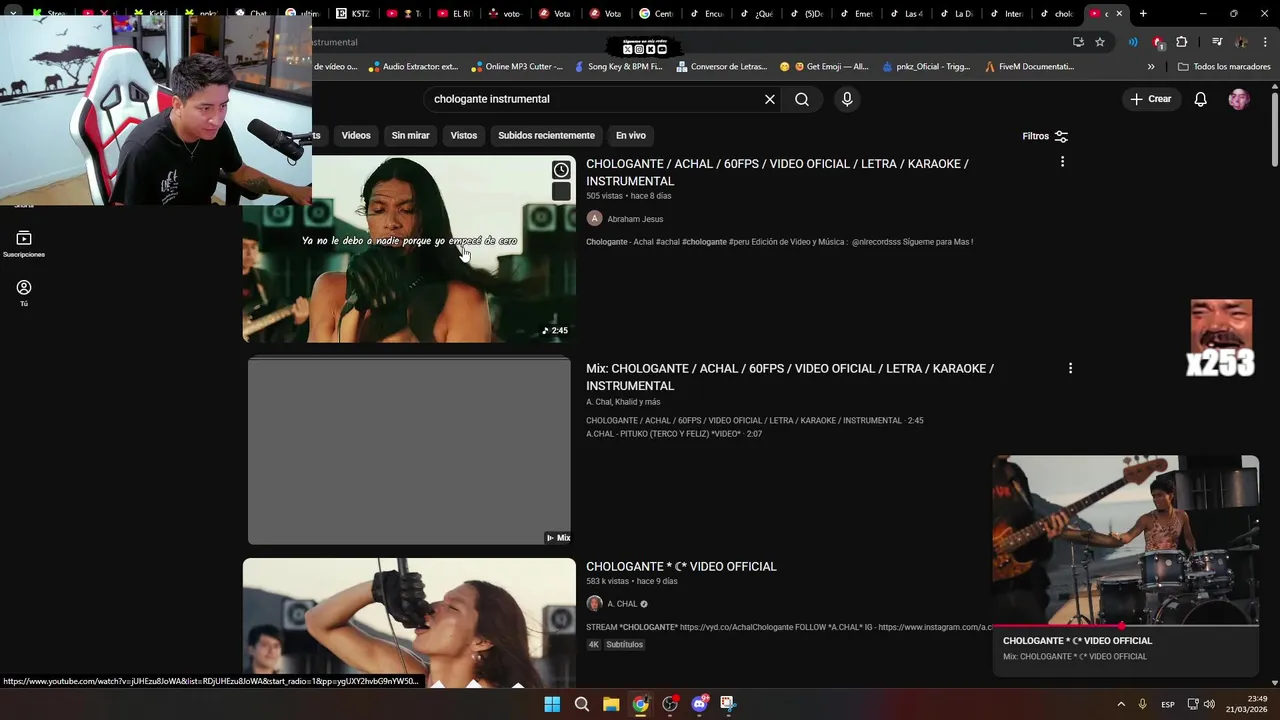The image size is (1280, 720).
Task: Open the media control toolbar icon
Action: [x=1217, y=42]
